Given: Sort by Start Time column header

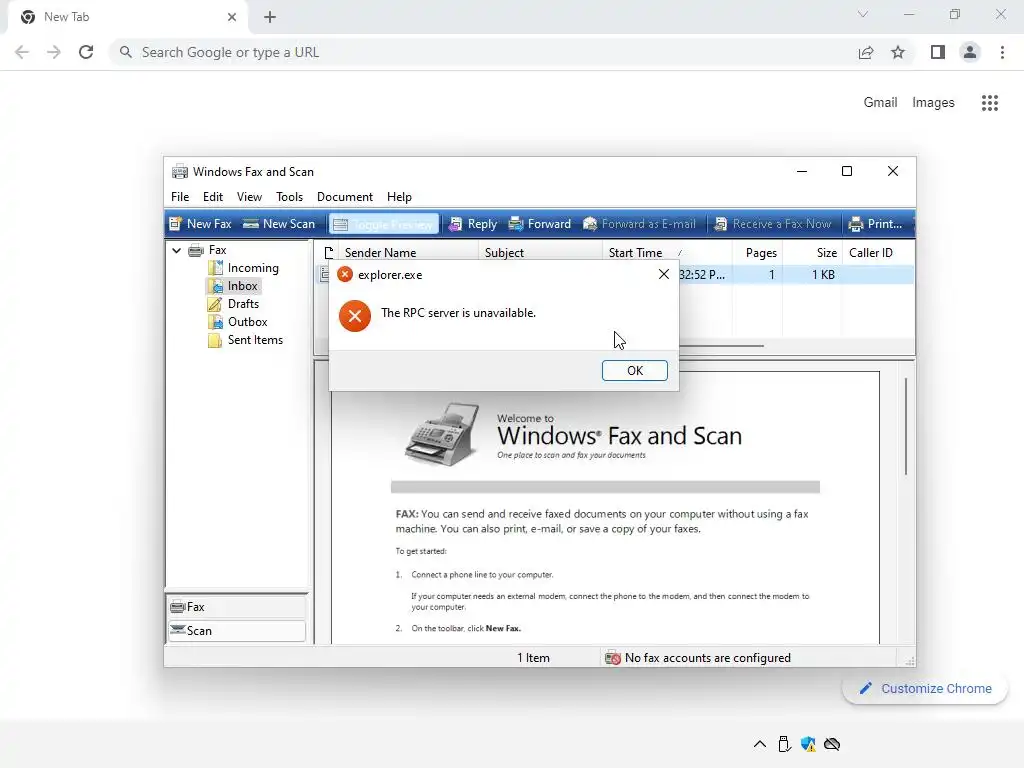Looking at the screenshot, I should click(666, 253).
